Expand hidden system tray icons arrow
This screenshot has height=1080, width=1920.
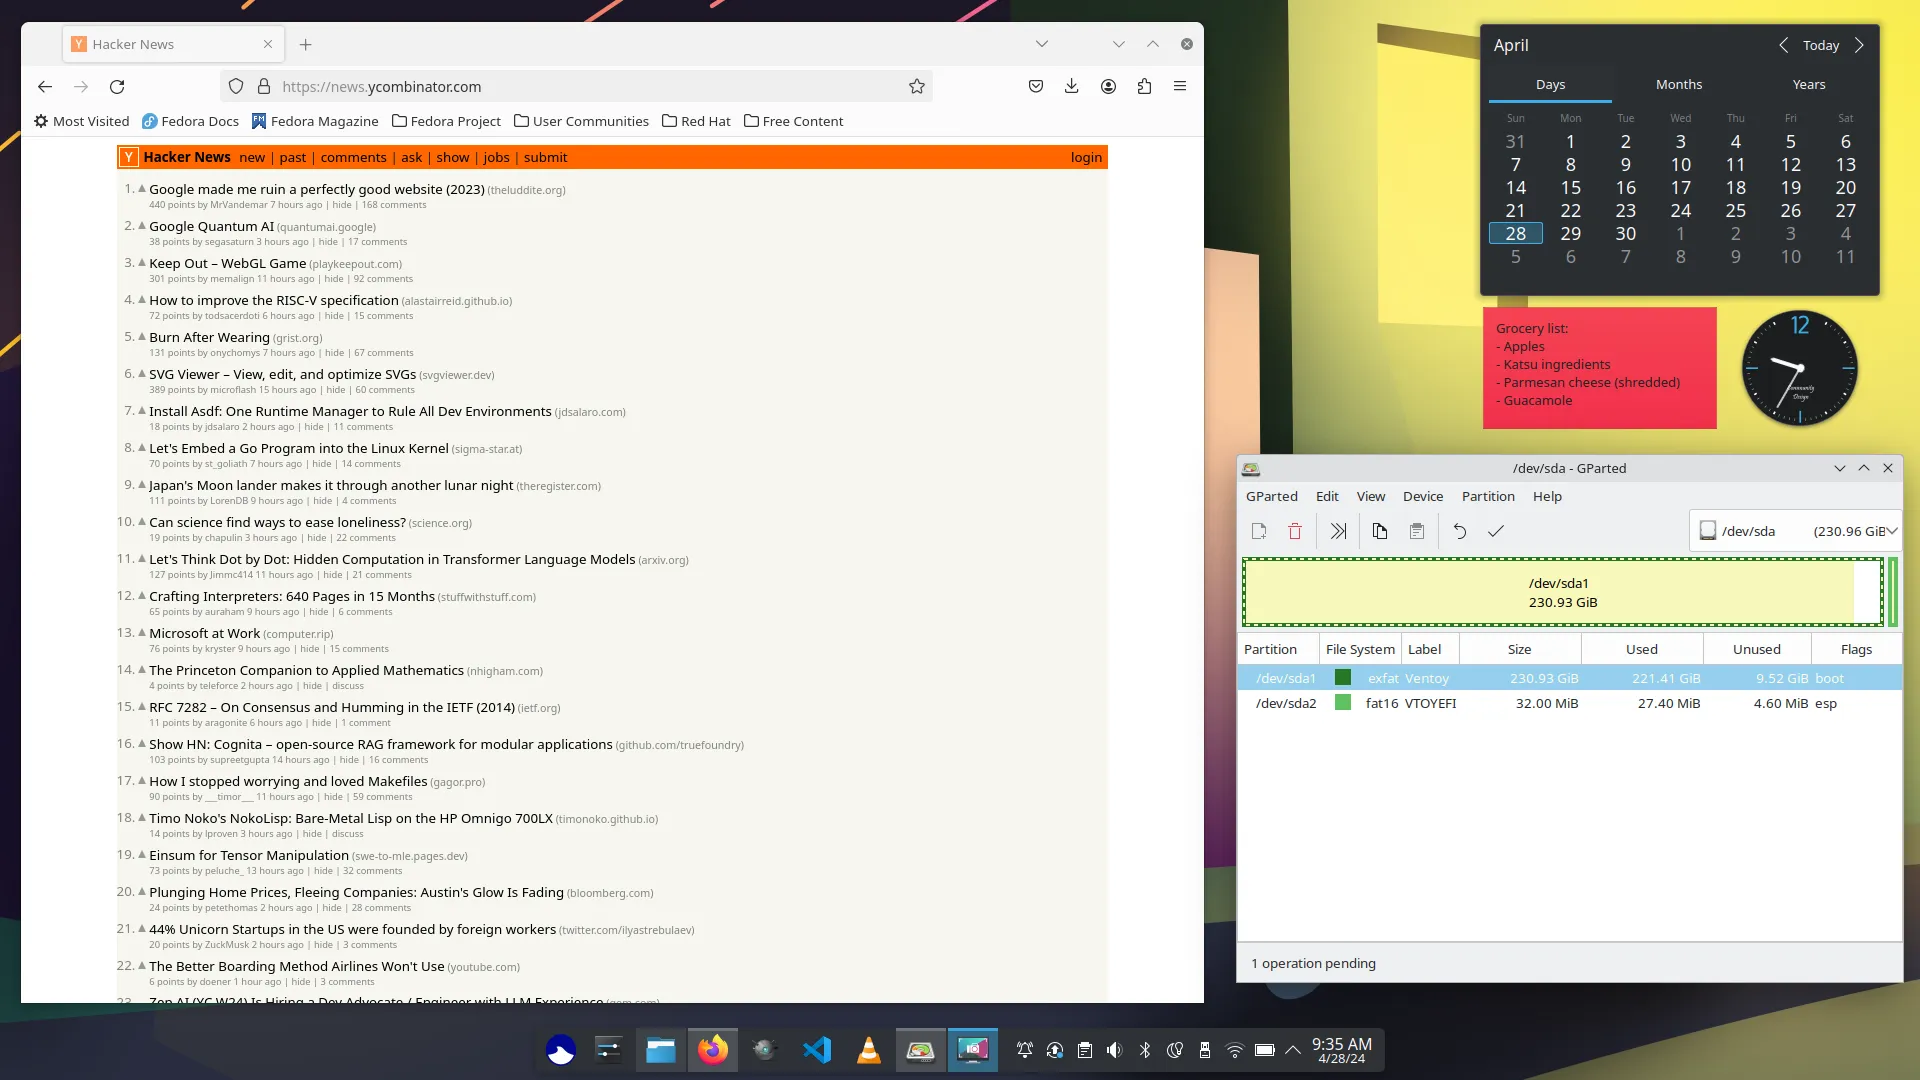[1293, 1050]
